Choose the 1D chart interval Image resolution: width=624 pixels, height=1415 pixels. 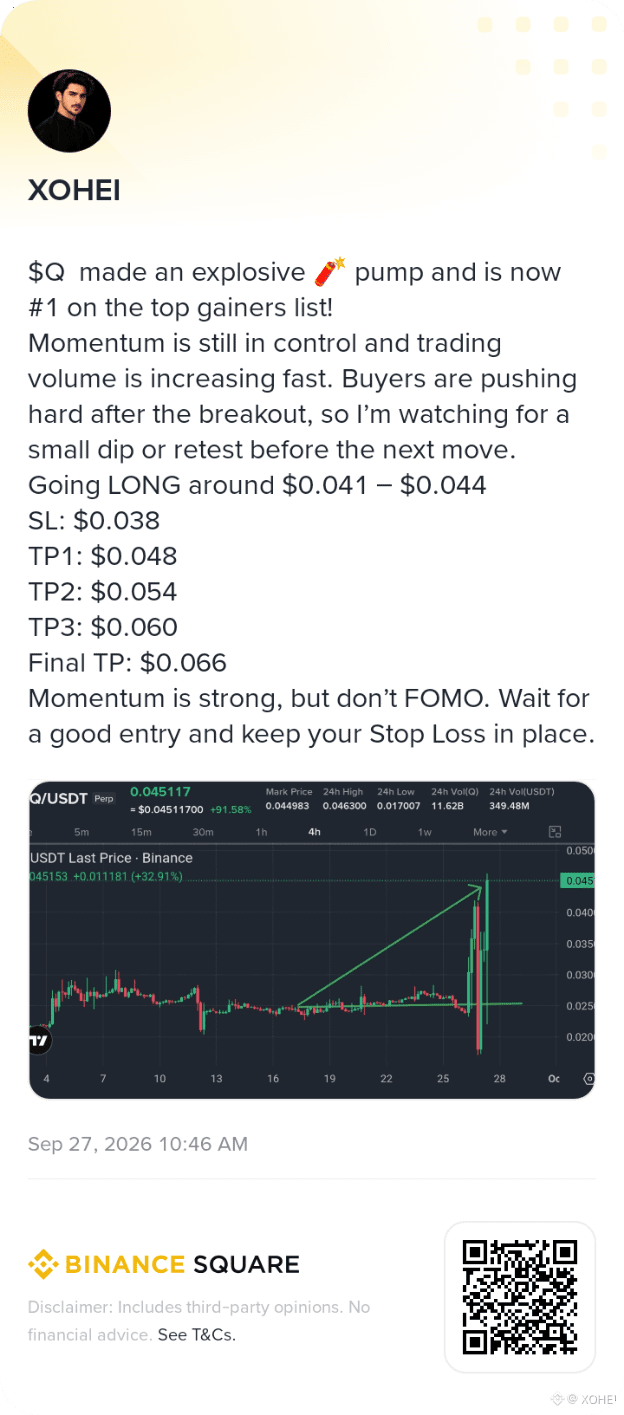369,832
